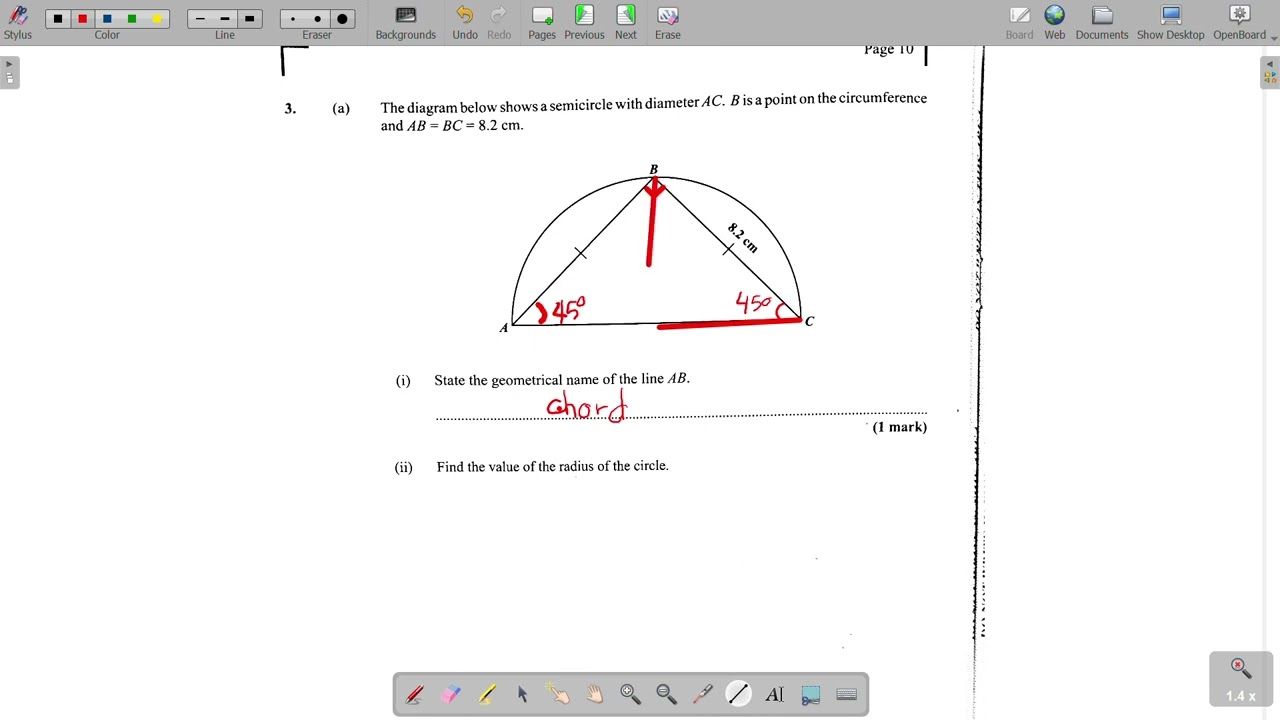Choose the blue pen color
This screenshot has width=1280, height=720.
[107, 19]
